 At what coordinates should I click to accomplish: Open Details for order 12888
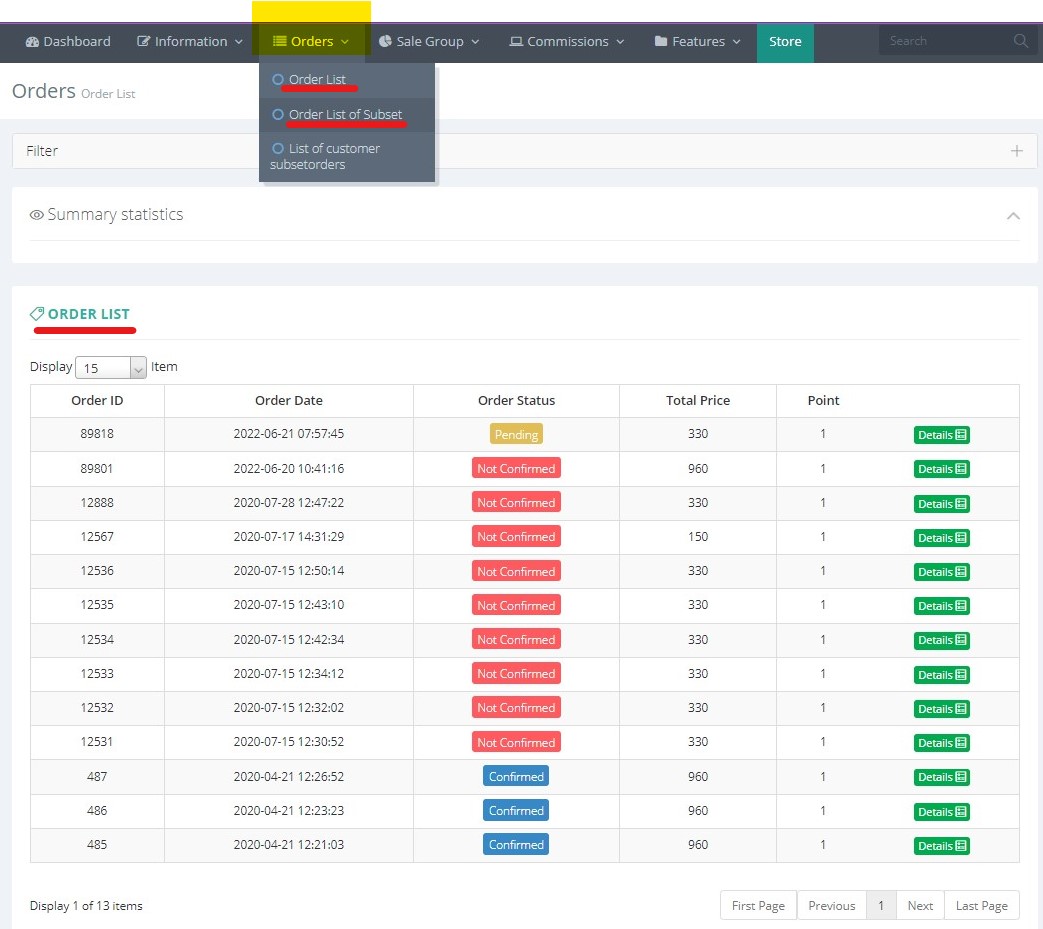click(x=941, y=503)
